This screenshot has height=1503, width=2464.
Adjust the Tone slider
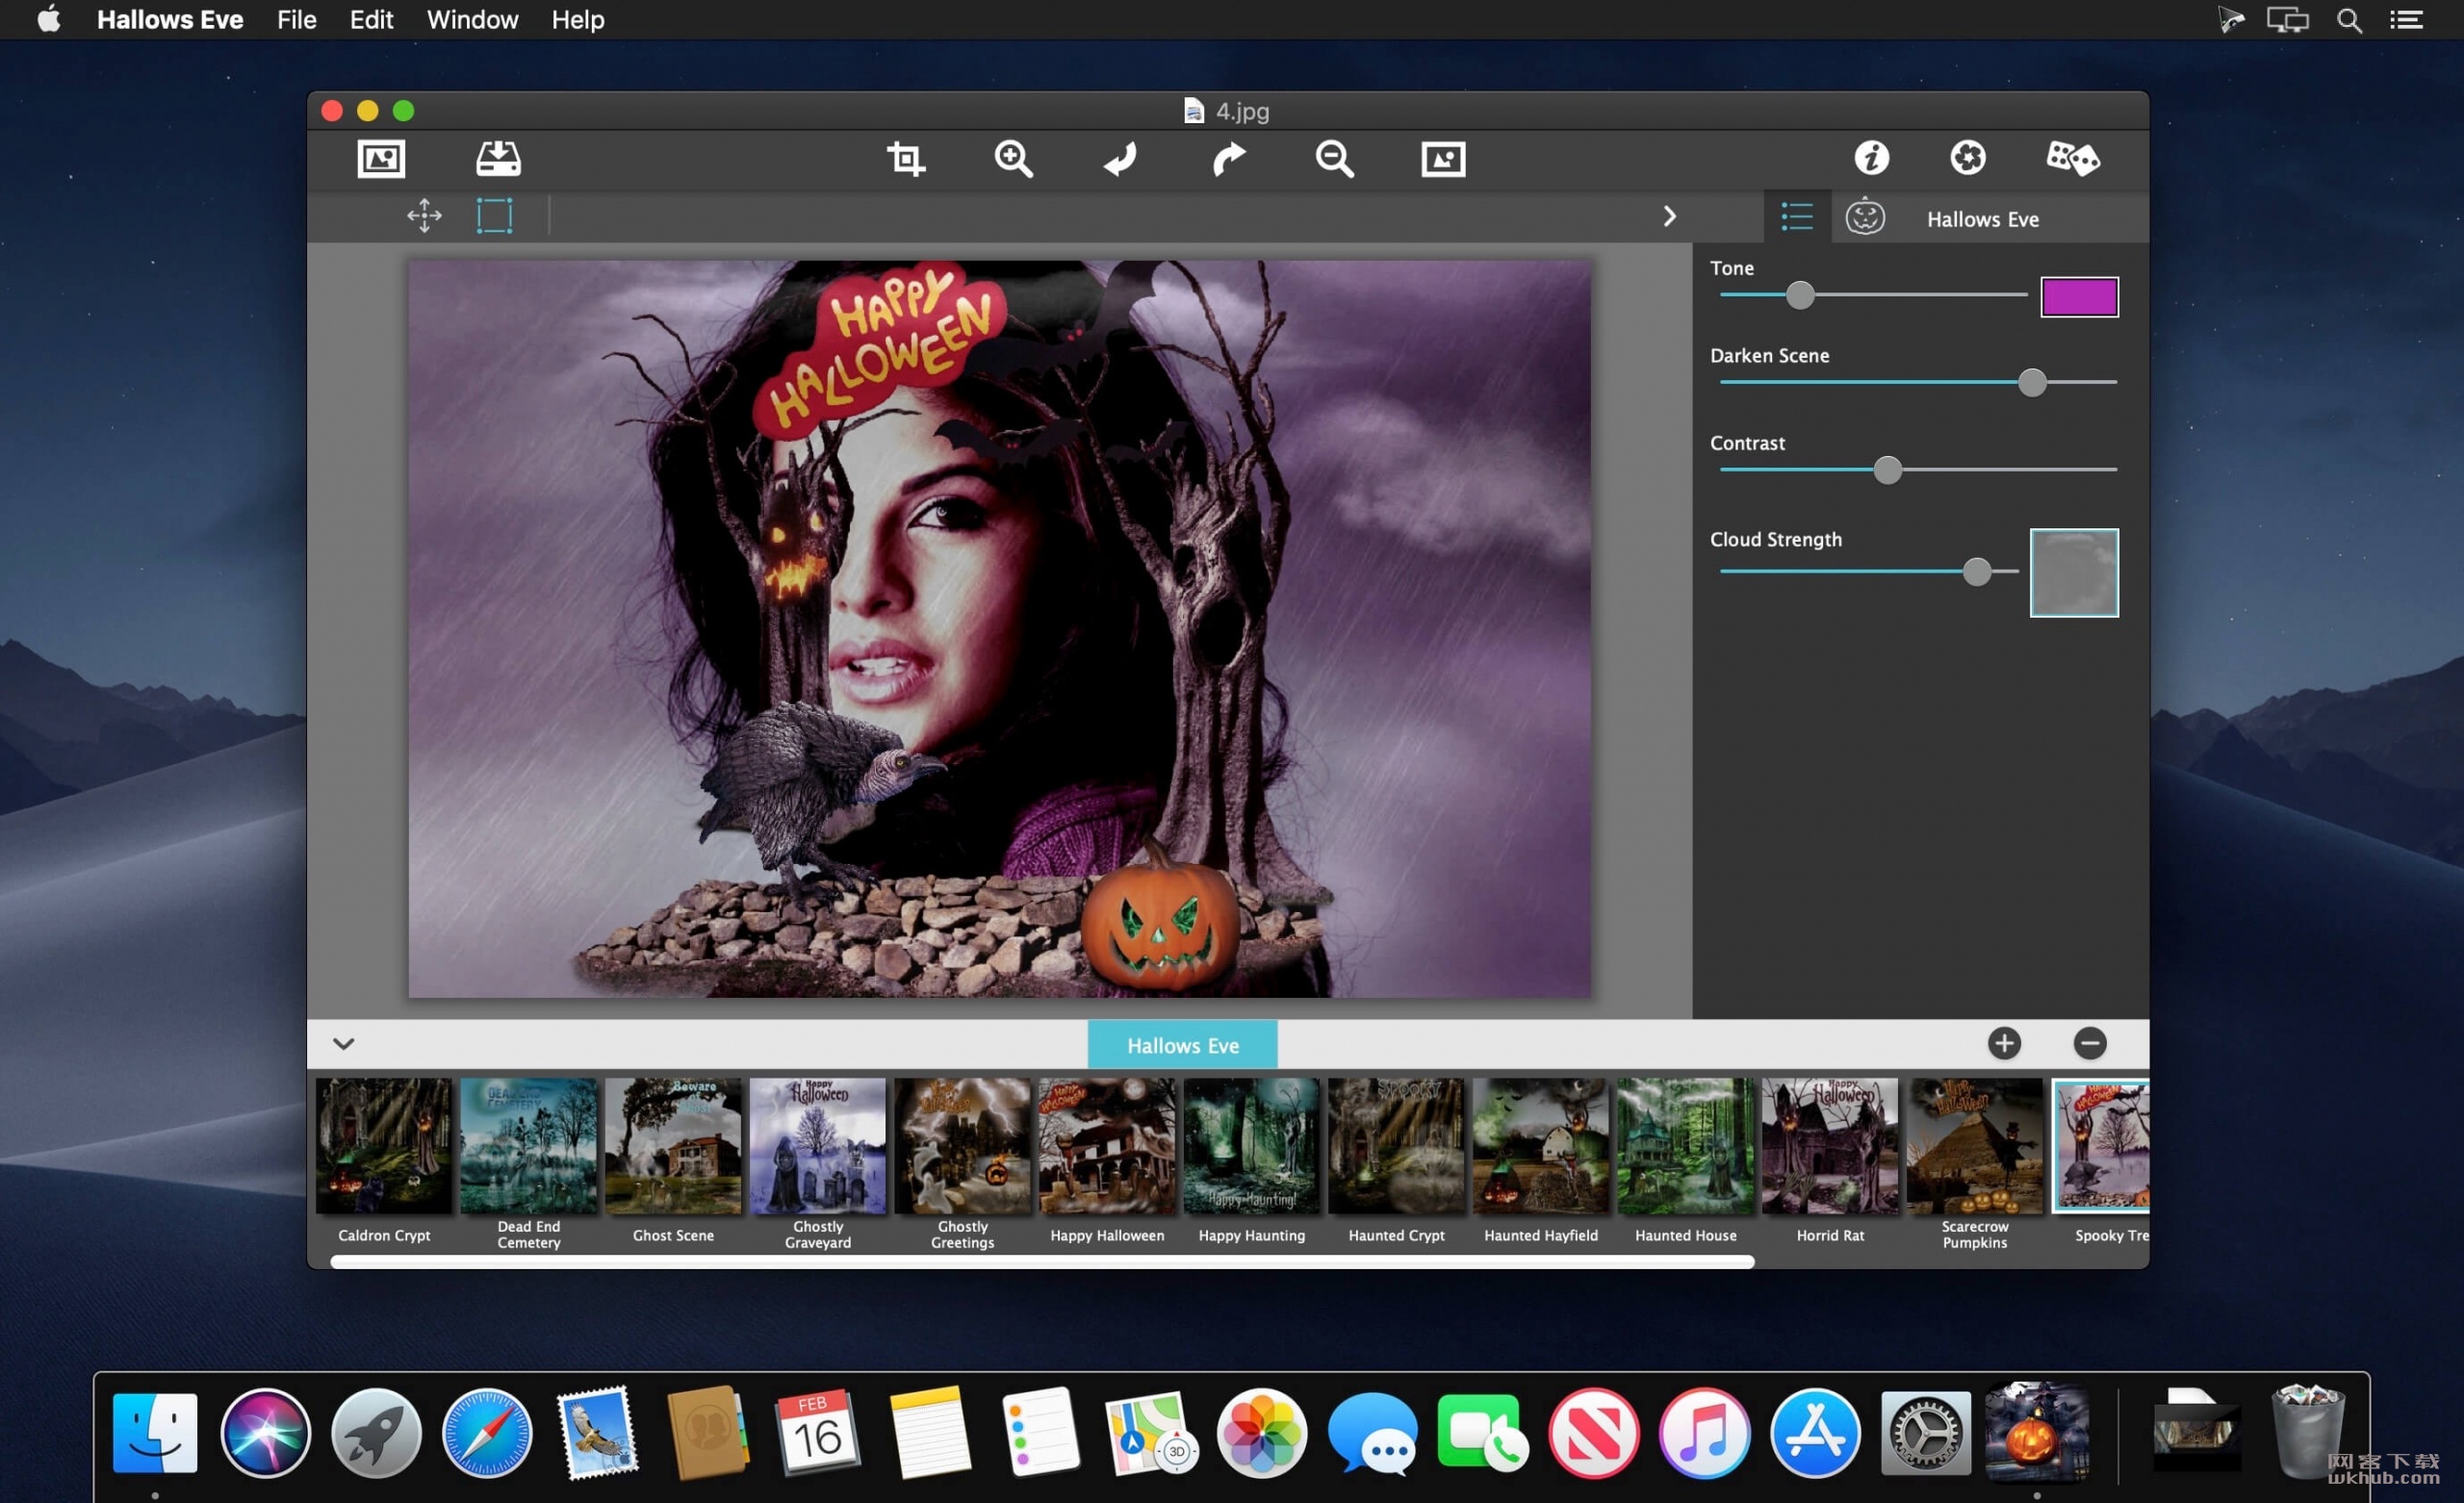click(1800, 295)
